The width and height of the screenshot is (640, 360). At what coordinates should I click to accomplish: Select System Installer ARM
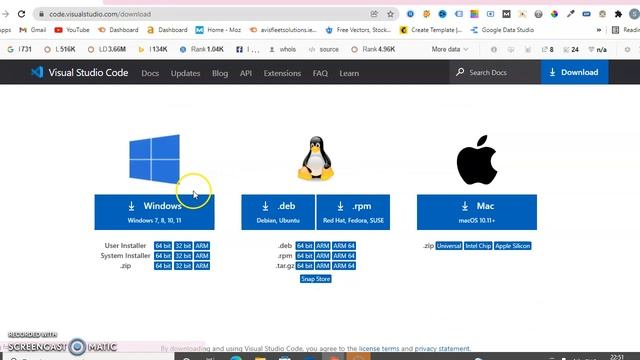point(202,256)
